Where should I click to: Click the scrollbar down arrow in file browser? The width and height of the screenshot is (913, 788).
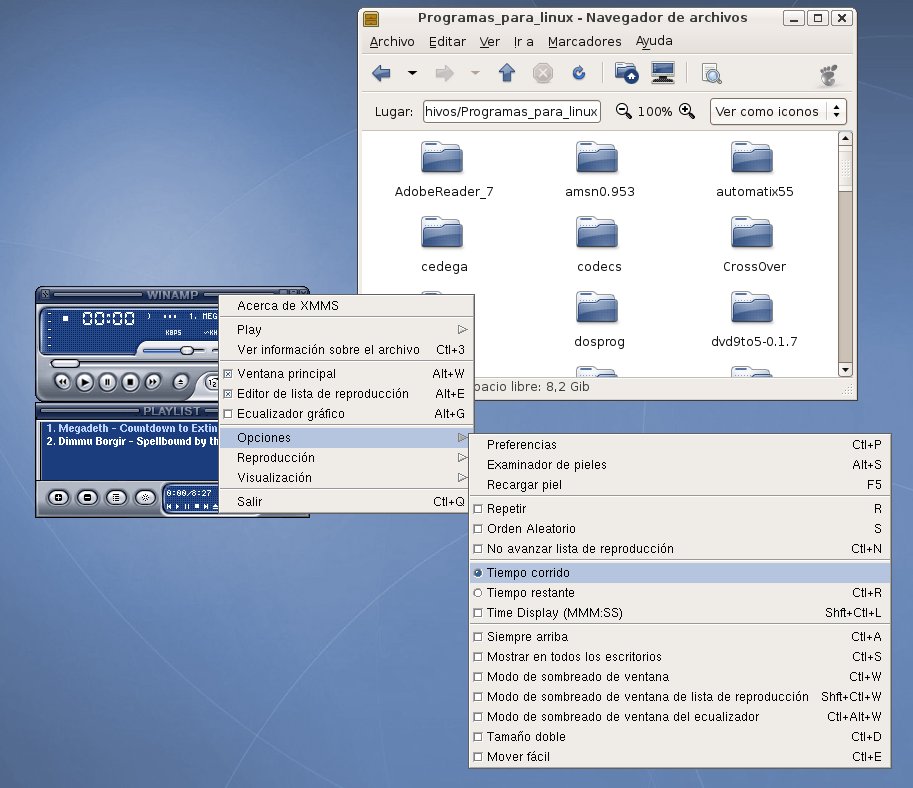click(x=845, y=369)
